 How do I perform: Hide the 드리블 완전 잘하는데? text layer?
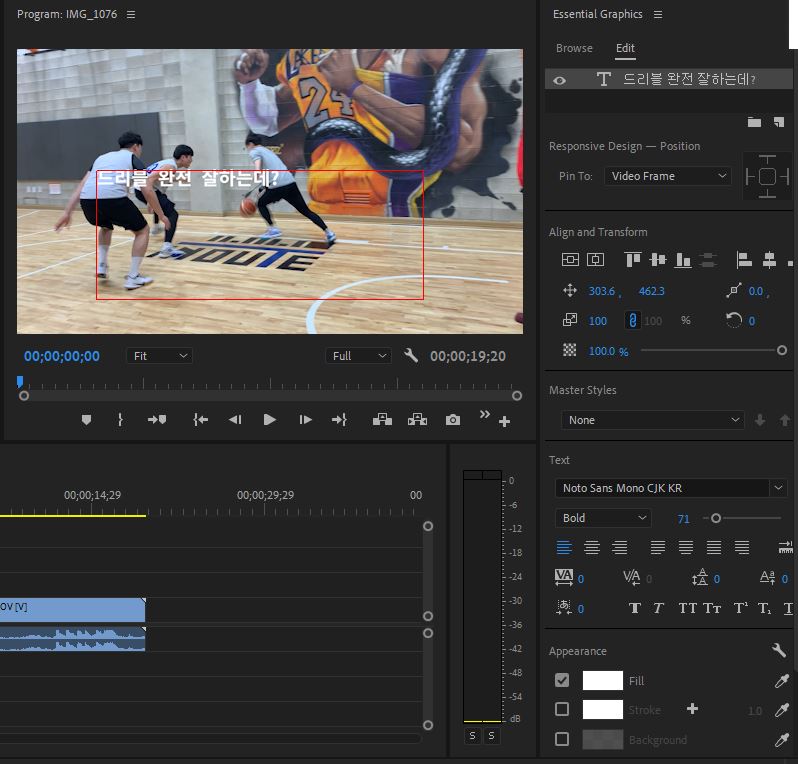point(559,80)
